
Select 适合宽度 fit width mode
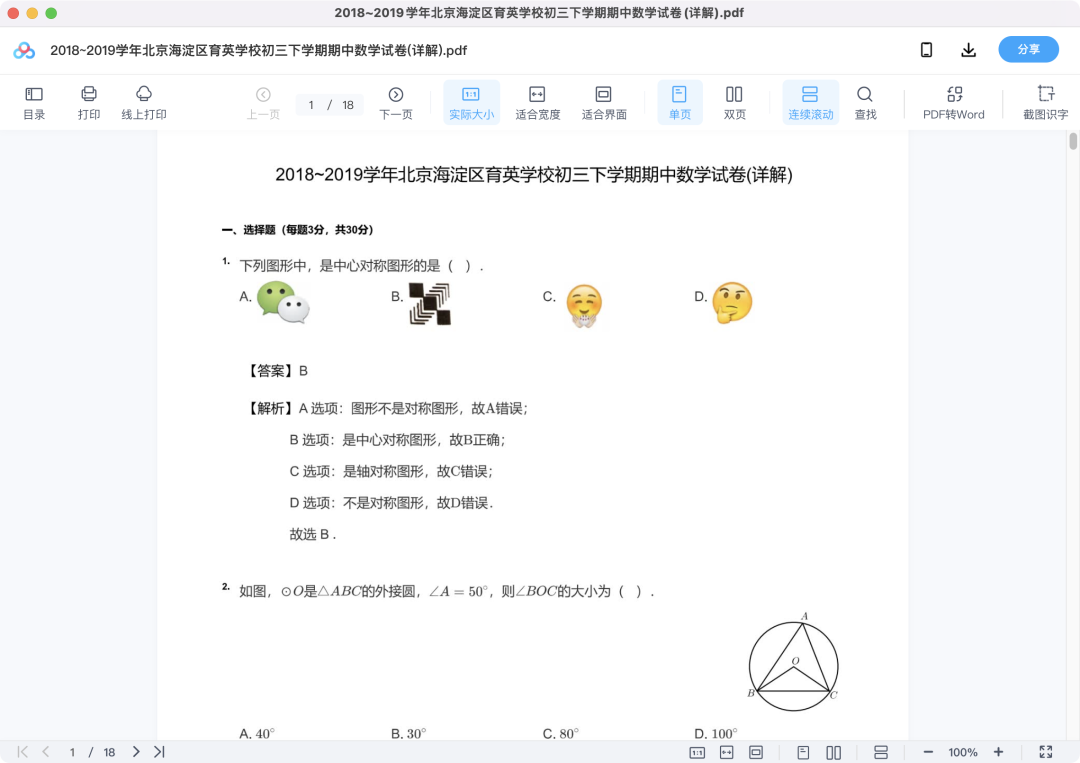point(537,103)
